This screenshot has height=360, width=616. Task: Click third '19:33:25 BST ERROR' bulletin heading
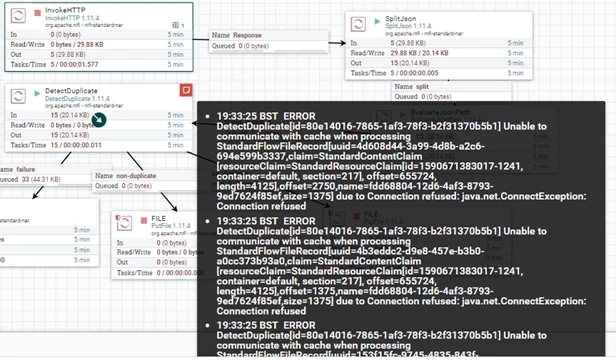coord(266,325)
